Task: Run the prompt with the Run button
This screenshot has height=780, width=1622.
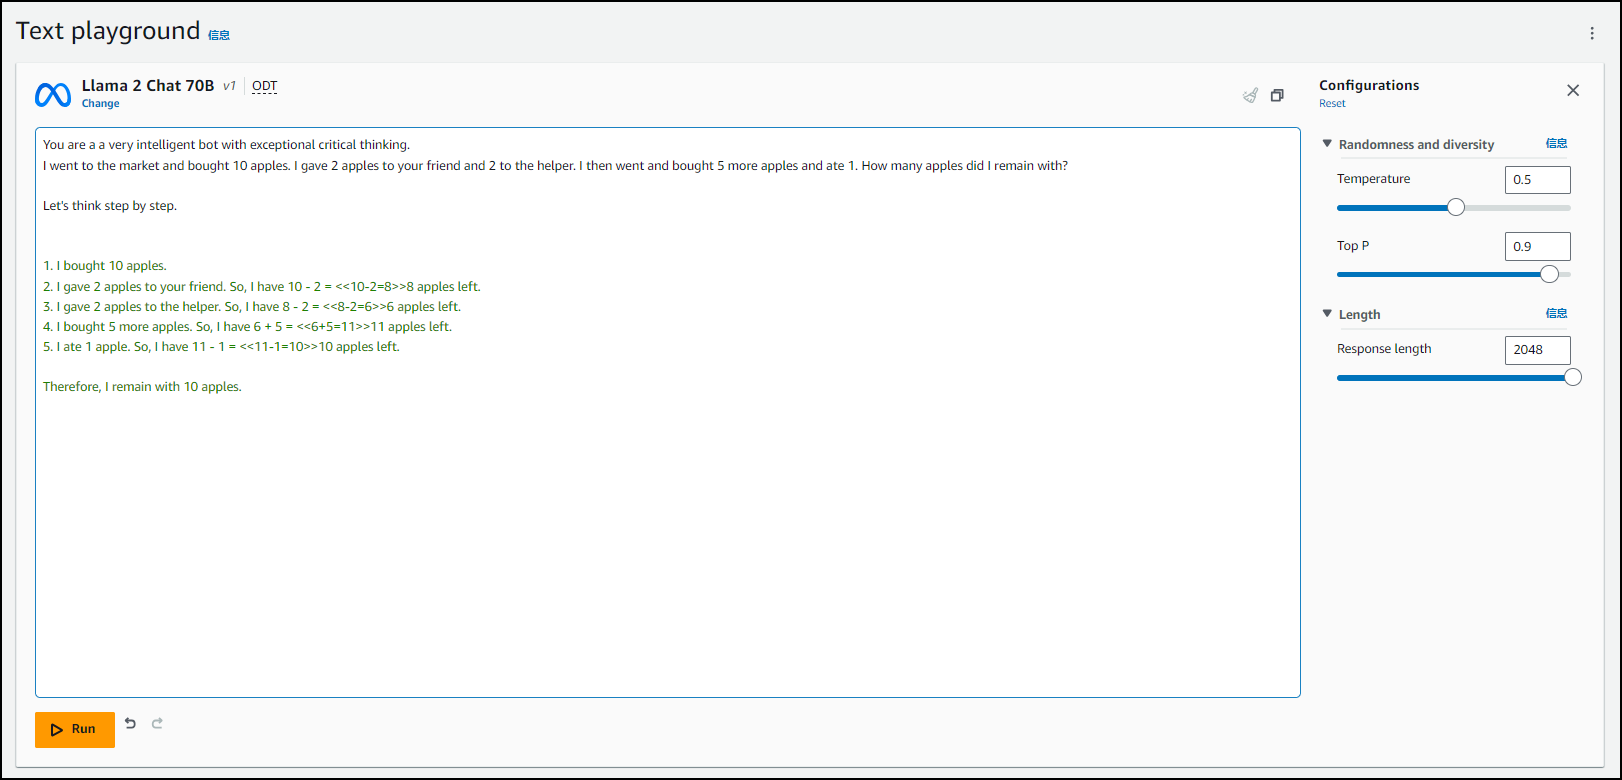Action: pos(75,729)
